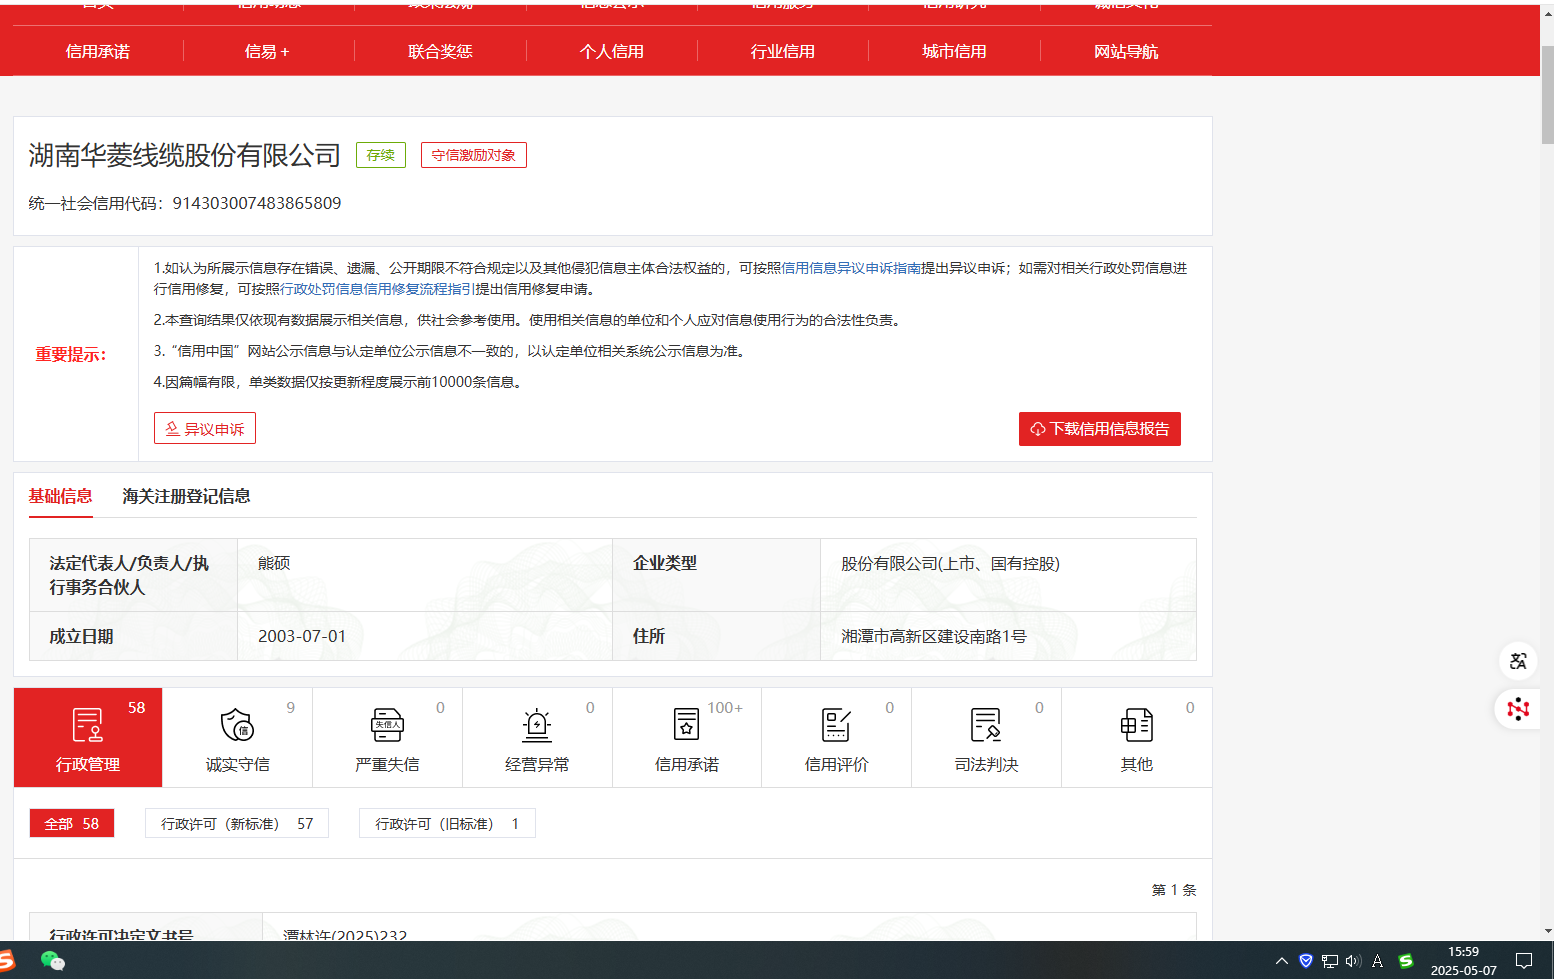Screen dimensions: 1554x979
Task: Click the blue shield security tray icon
Action: 1306,961
